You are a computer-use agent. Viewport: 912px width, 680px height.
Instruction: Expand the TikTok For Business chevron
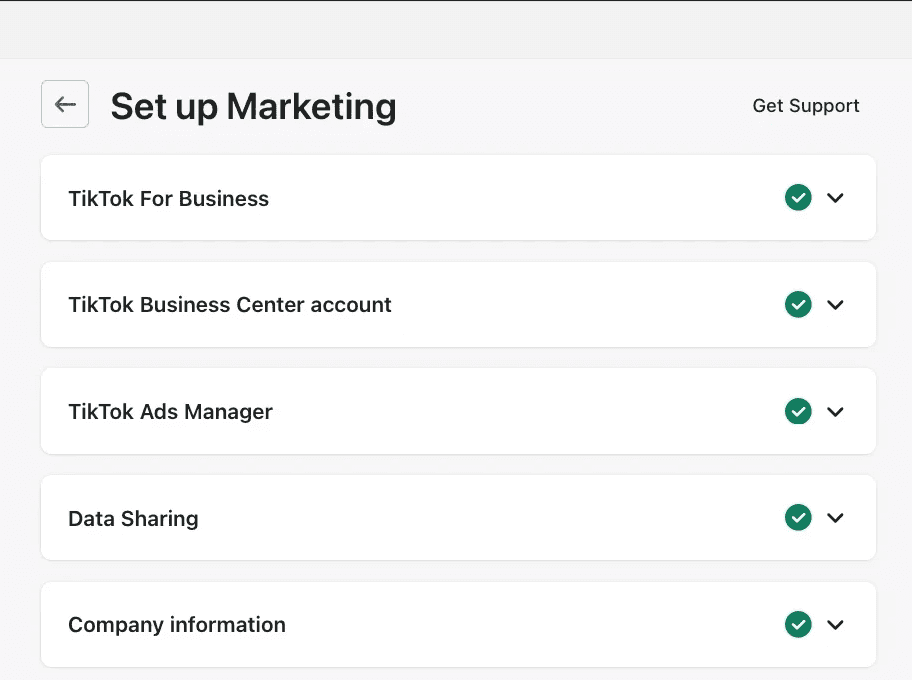835,198
